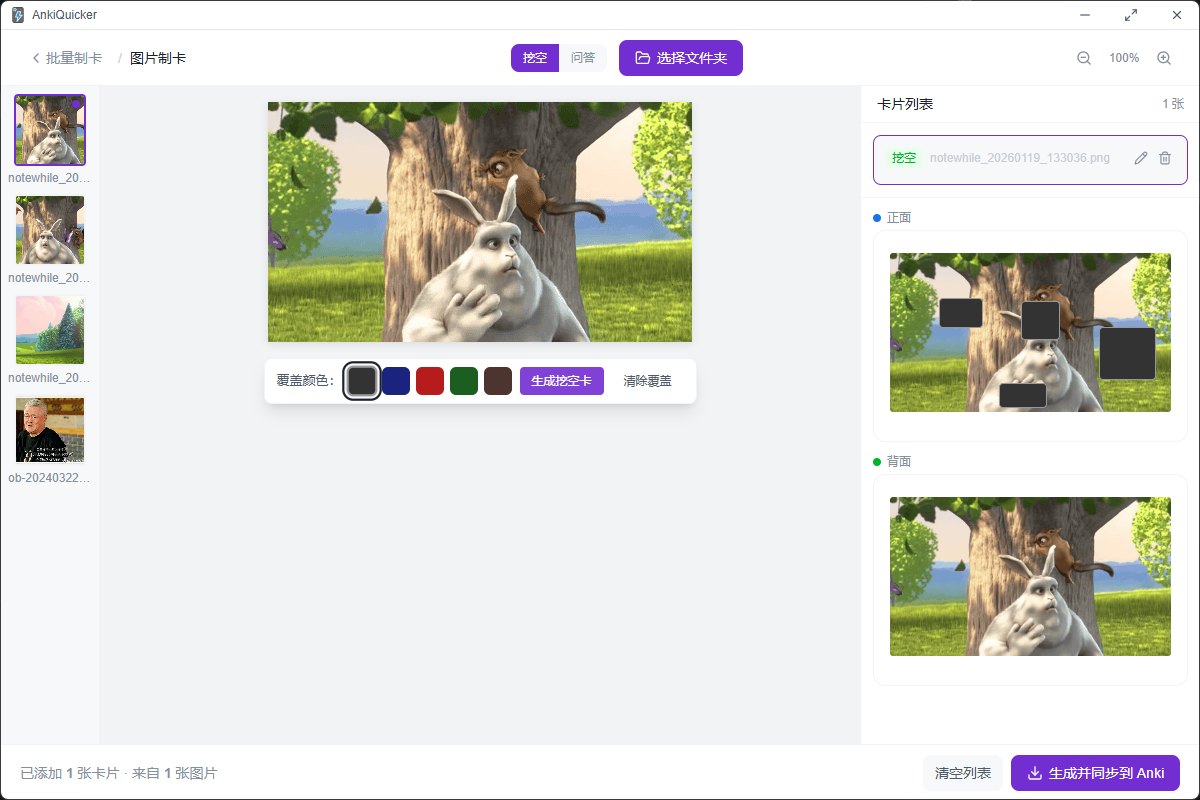
Task: Click 清除覆盖 to clear masks
Action: pos(648,381)
